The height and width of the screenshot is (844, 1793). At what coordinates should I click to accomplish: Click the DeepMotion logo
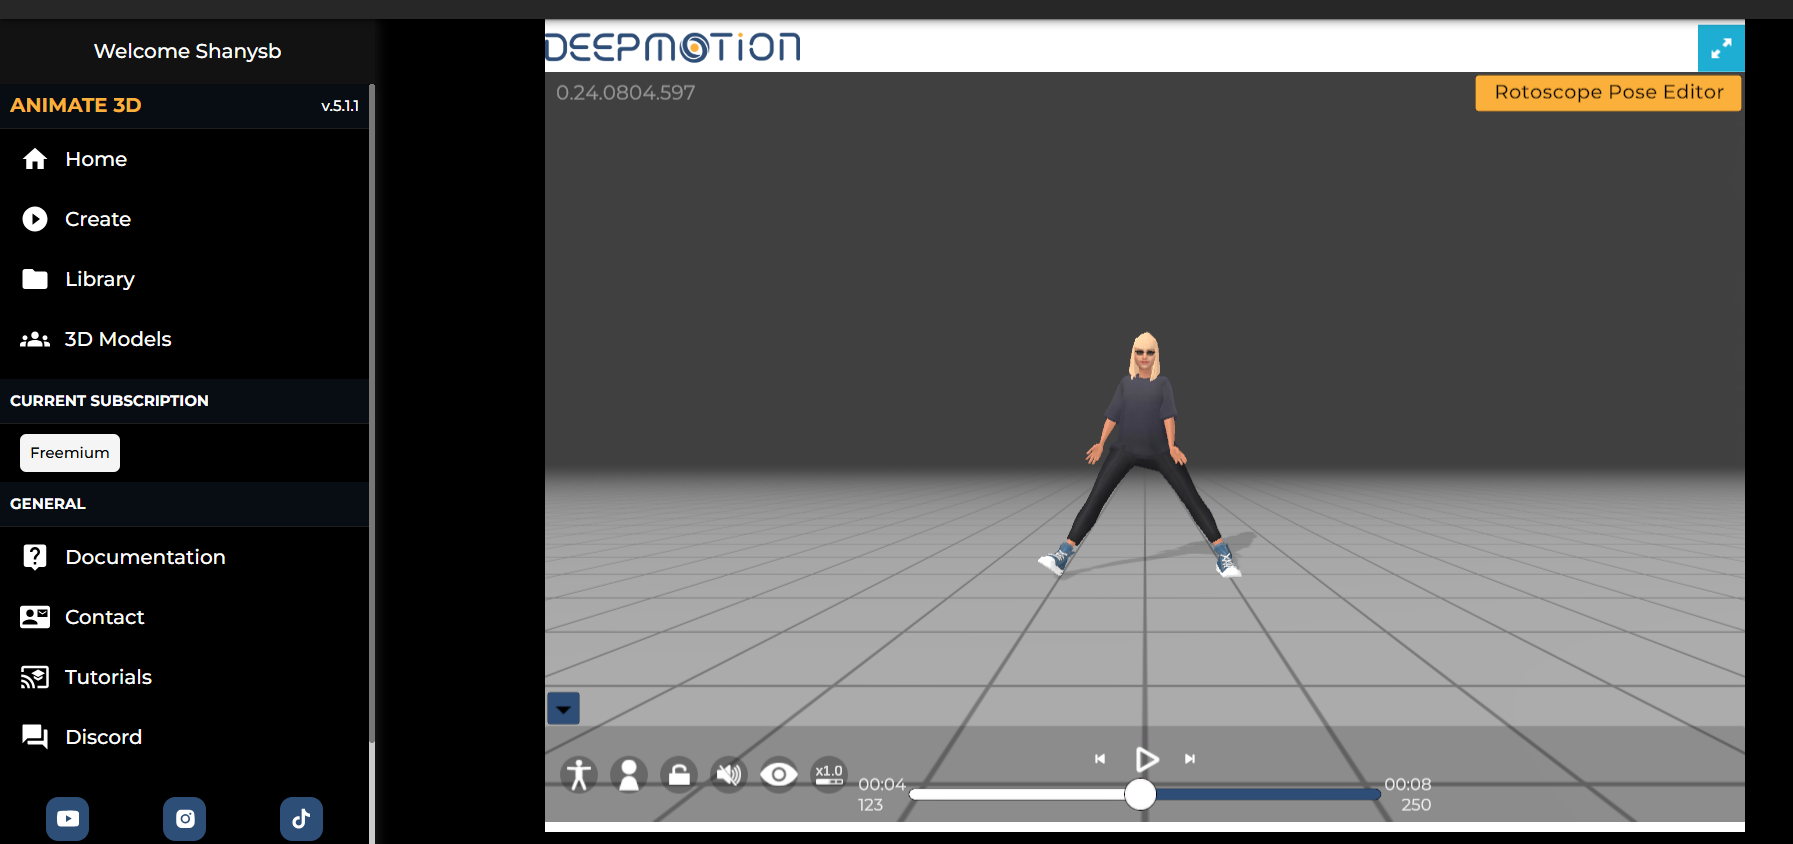[x=673, y=47]
